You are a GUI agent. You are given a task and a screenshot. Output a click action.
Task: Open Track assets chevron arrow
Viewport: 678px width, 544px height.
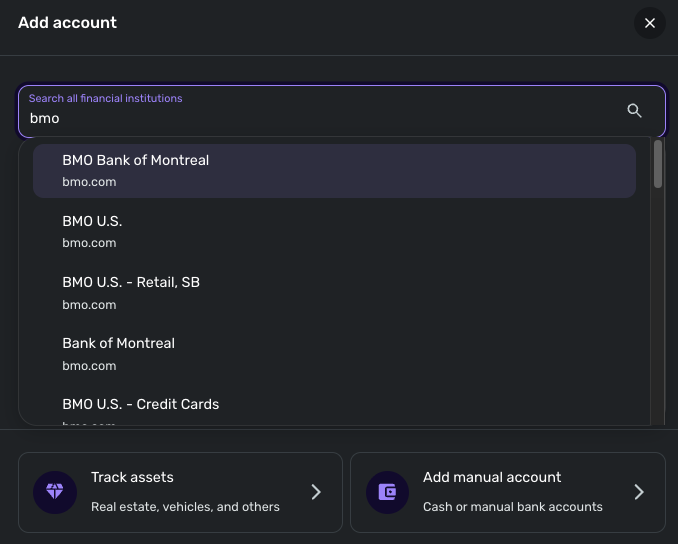coord(316,492)
